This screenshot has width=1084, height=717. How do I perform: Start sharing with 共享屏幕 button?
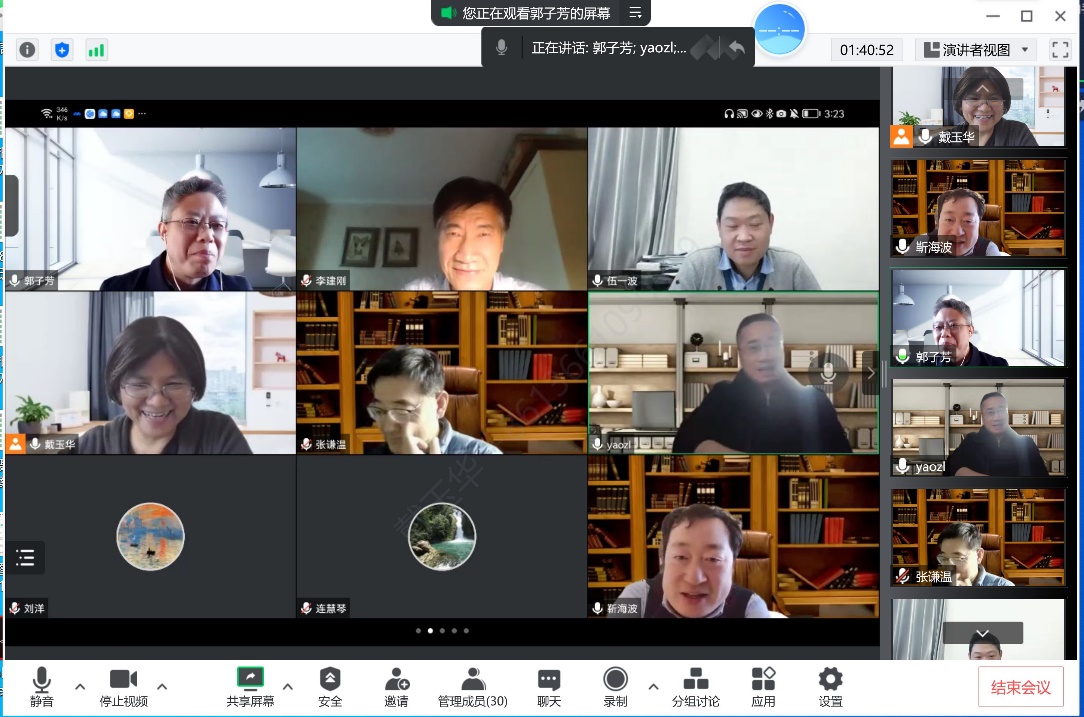click(x=250, y=687)
